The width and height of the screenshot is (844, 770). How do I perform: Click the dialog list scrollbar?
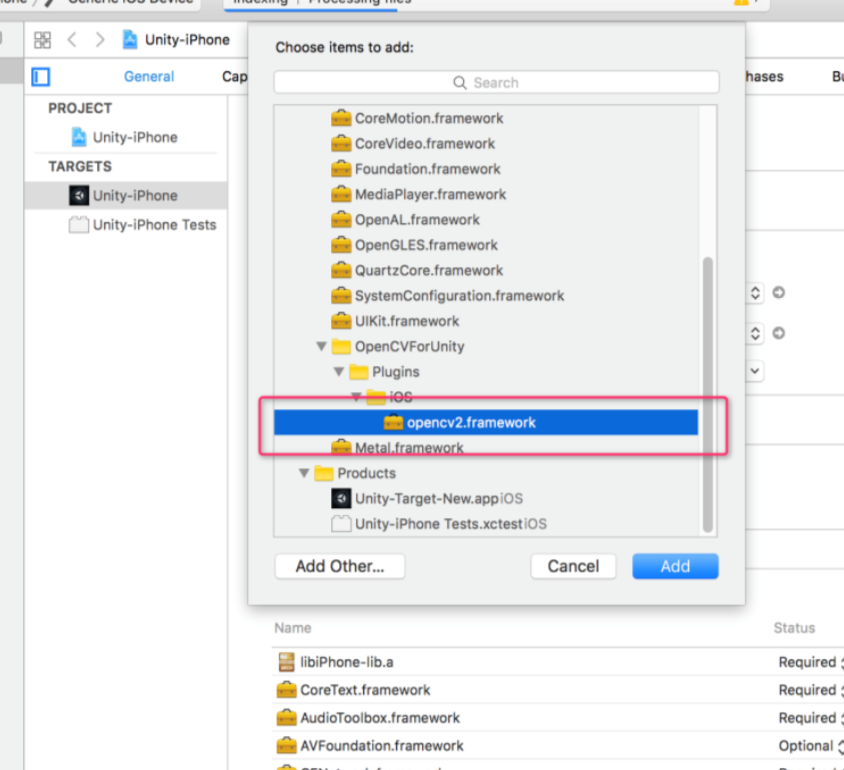click(708, 394)
